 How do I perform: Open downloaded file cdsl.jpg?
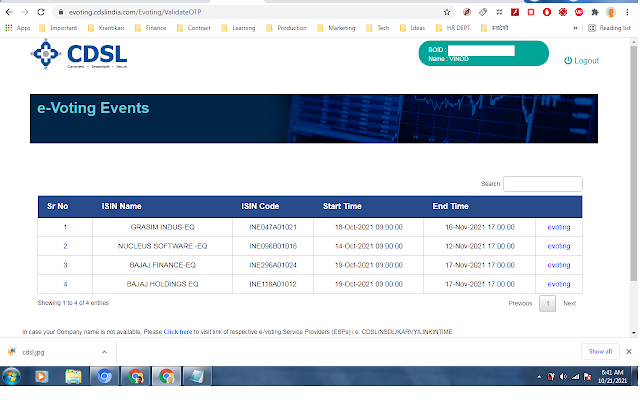[33, 352]
